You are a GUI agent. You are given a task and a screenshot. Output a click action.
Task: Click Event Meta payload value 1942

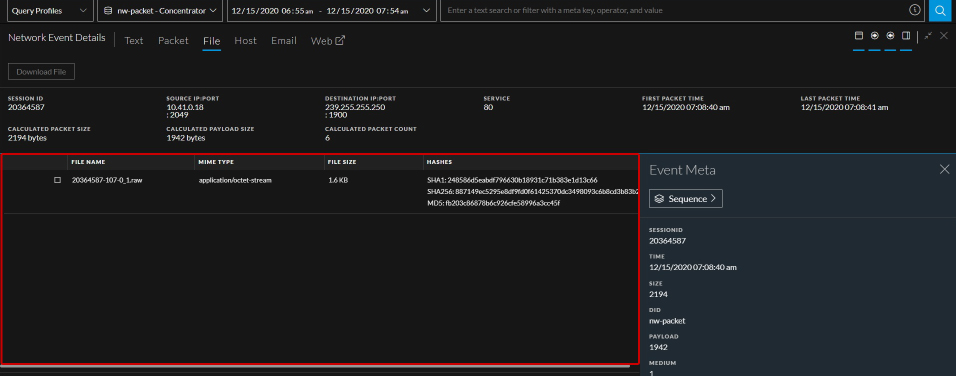658,347
